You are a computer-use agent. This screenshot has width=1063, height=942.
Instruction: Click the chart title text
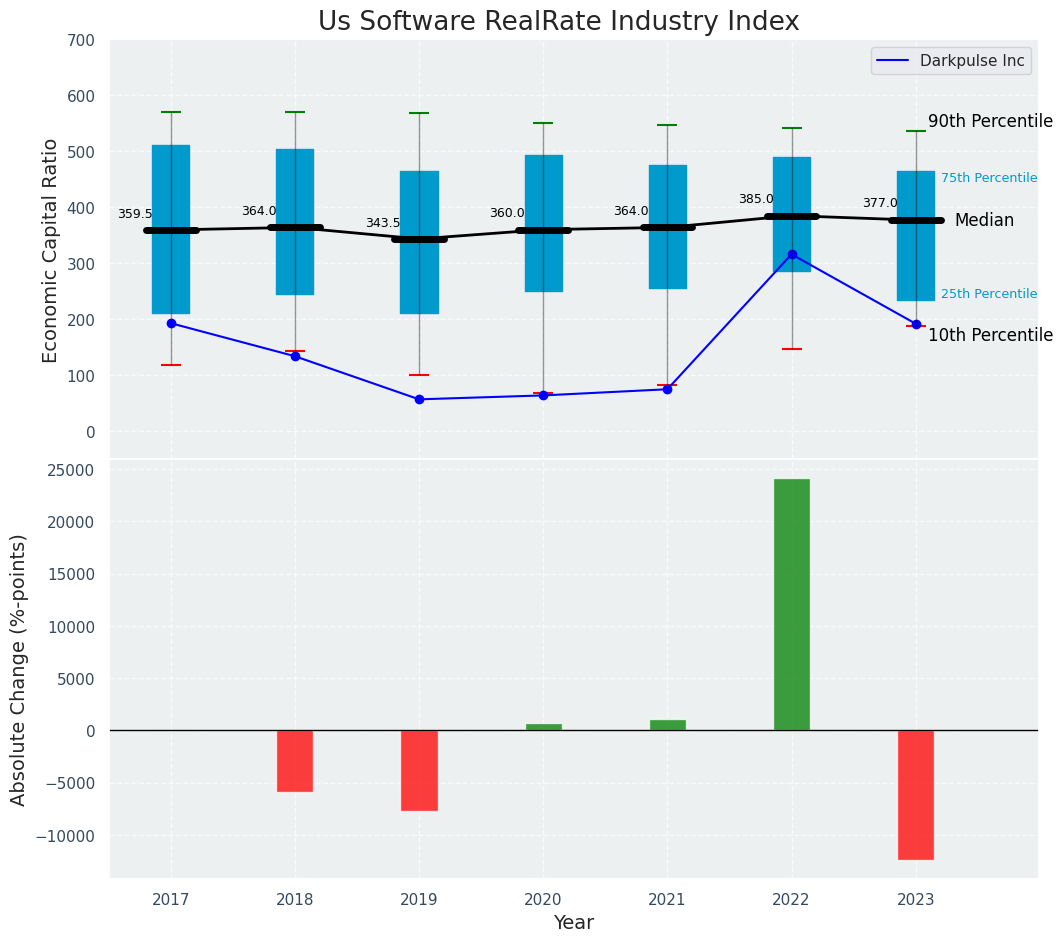pyautogui.click(x=558, y=21)
